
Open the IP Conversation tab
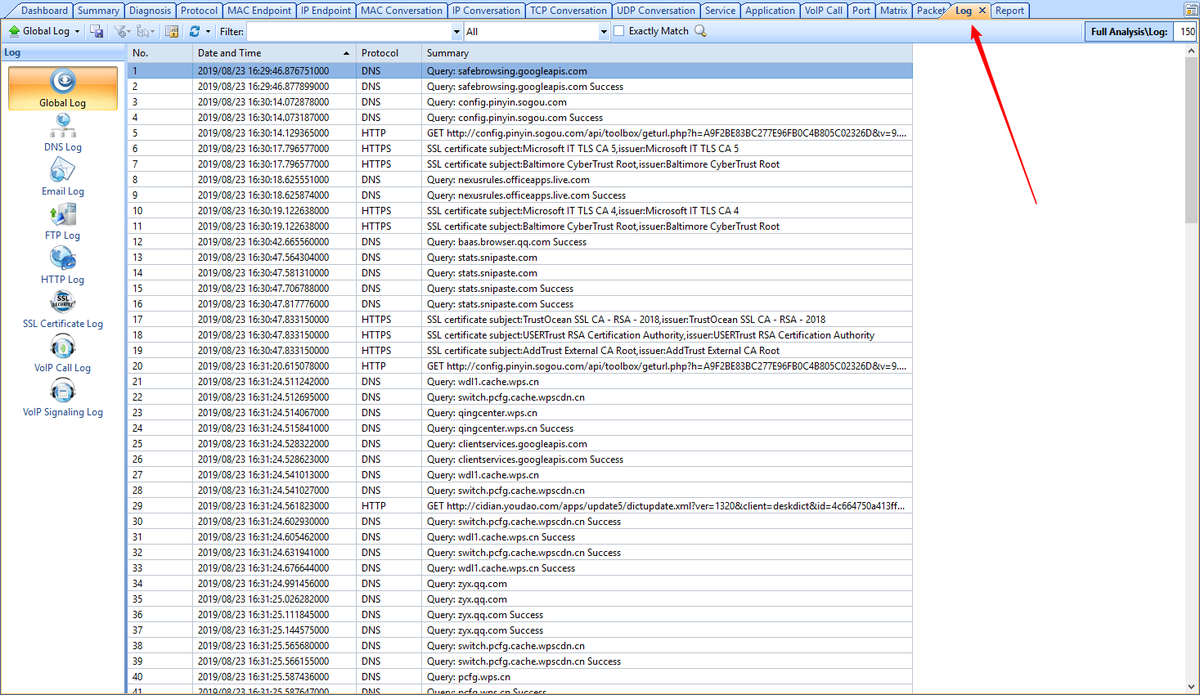click(x=487, y=10)
